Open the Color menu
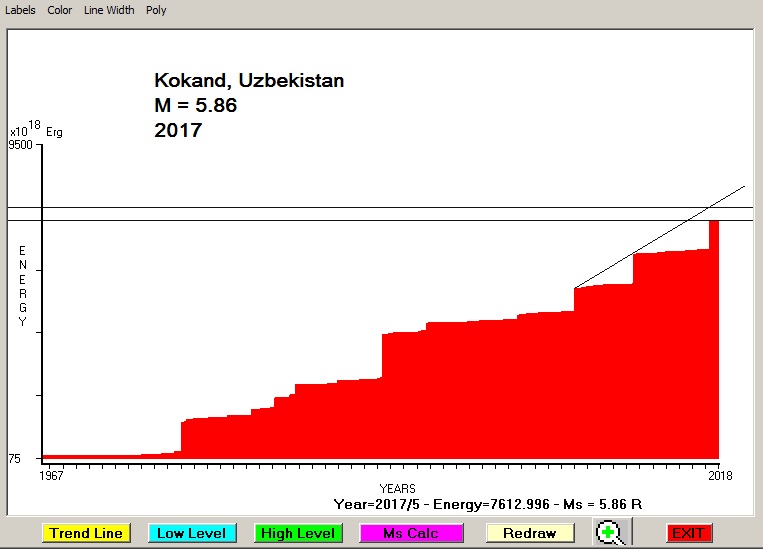The width and height of the screenshot is (763, 549). [60, 10]
